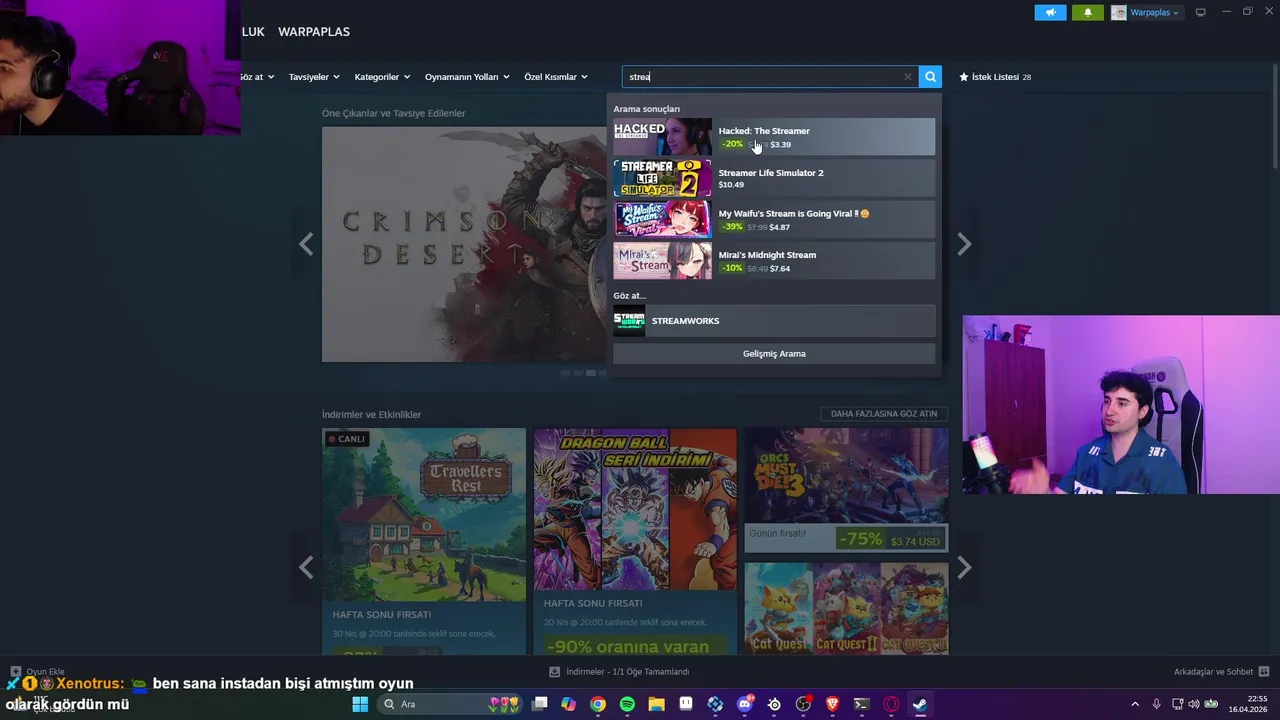
Task: Go to next featured carousel item
Action: pyautogui.click(x=964, y=244)
